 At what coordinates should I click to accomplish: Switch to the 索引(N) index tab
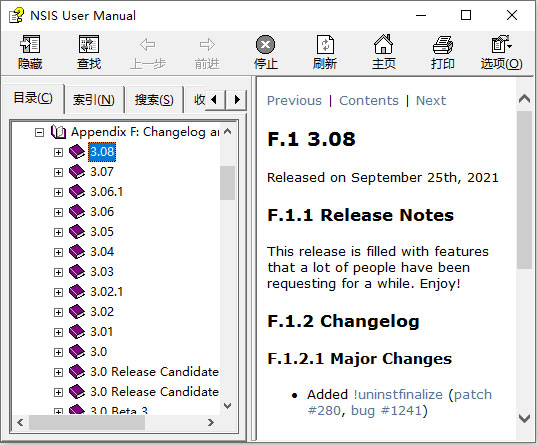[94, 100]
